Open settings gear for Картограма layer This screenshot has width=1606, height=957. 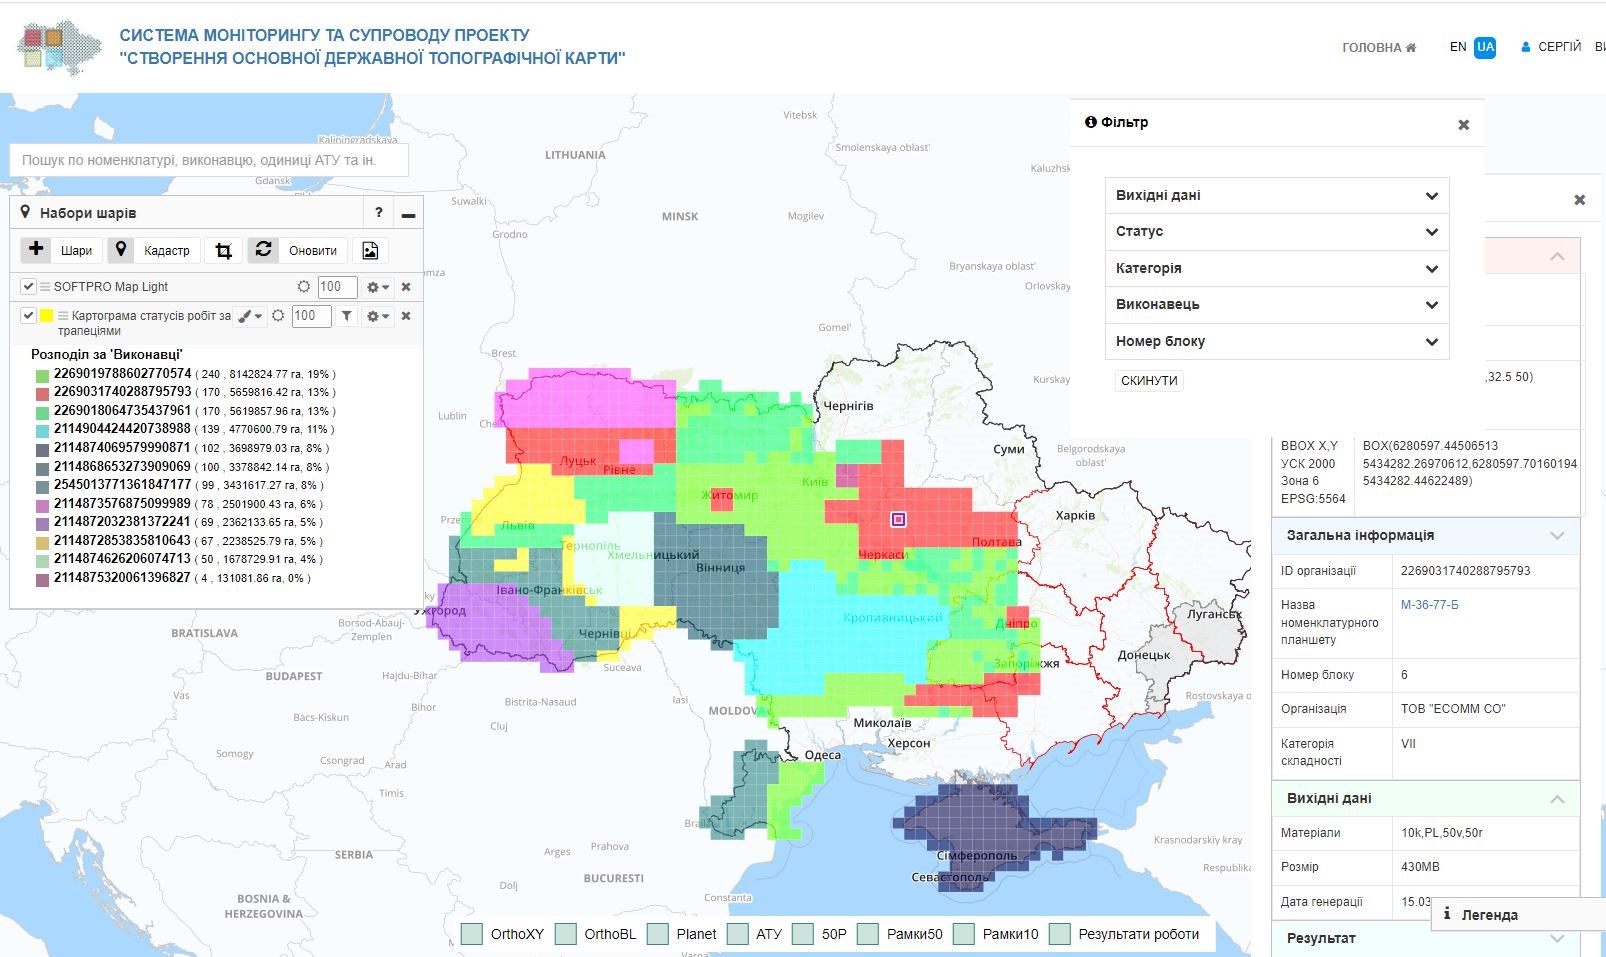[377, 316]
